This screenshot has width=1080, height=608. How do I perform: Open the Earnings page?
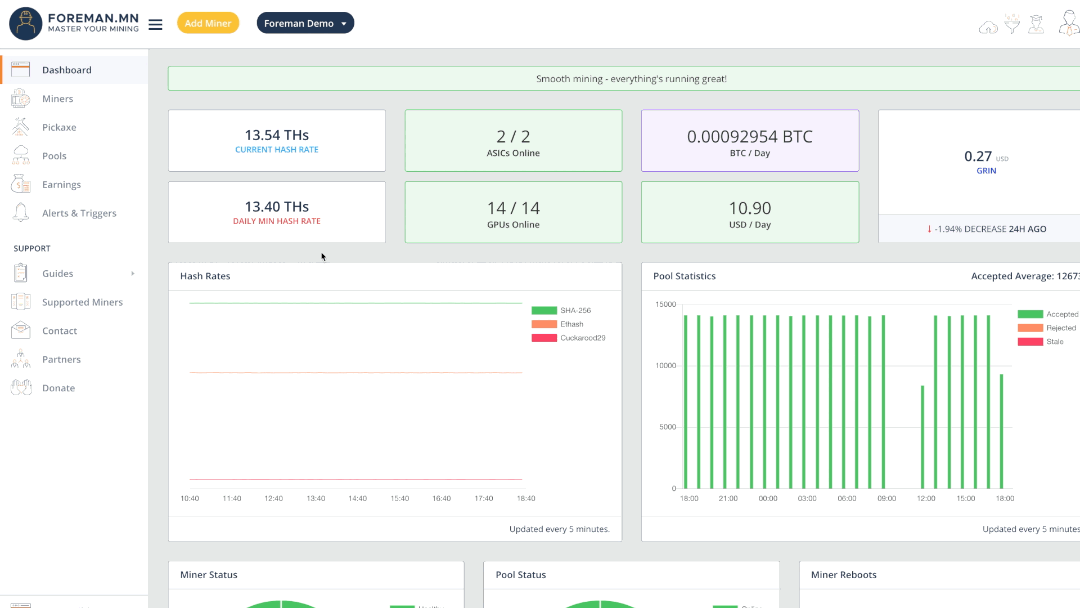point(61,185)
